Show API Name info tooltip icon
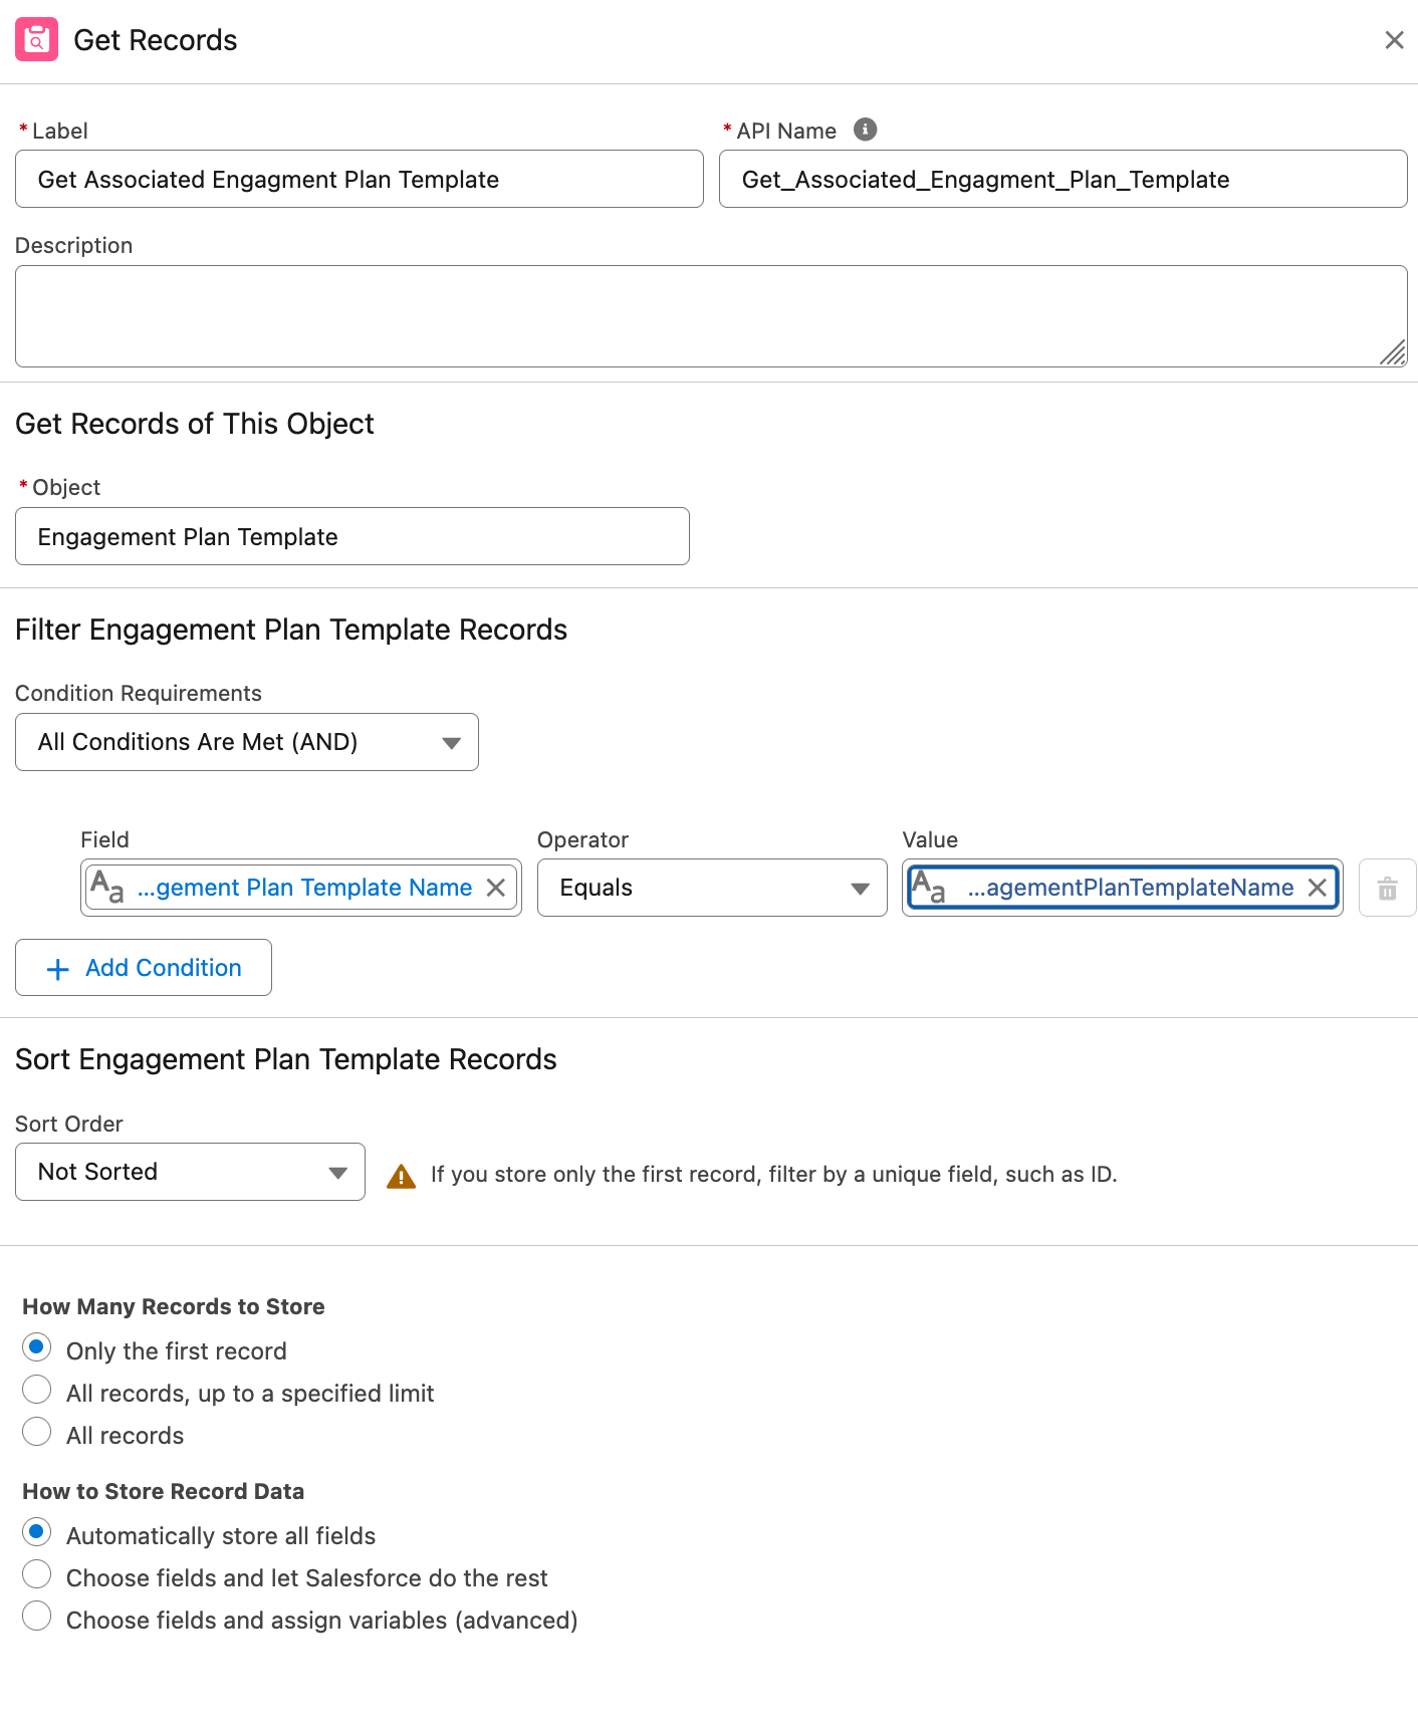The width and height of the screenshot is (1418, 1736). pyautogui.click(x=865, y=130)
